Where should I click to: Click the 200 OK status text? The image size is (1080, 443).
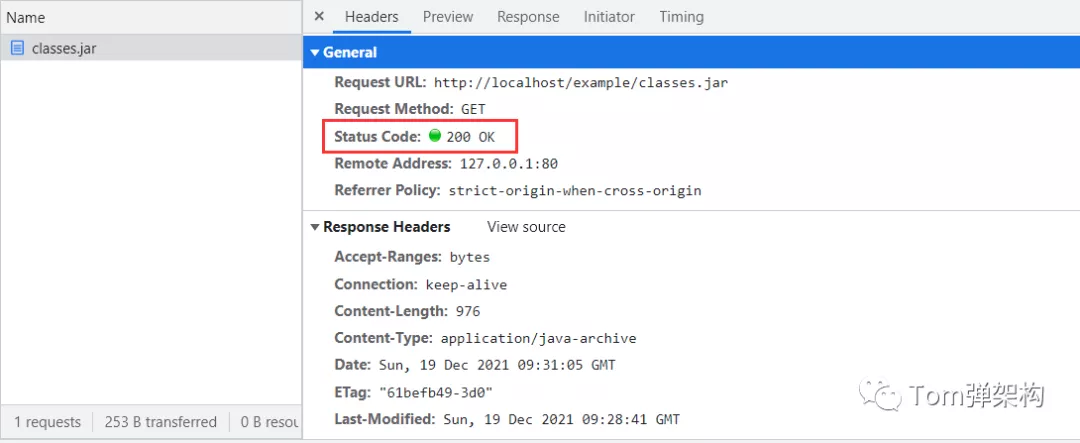pos(471,136)
